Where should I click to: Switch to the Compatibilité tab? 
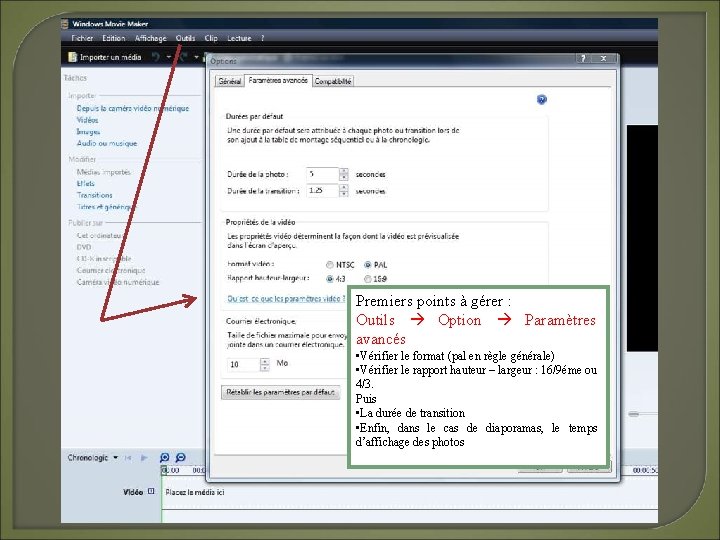click(x=333, y=81)
